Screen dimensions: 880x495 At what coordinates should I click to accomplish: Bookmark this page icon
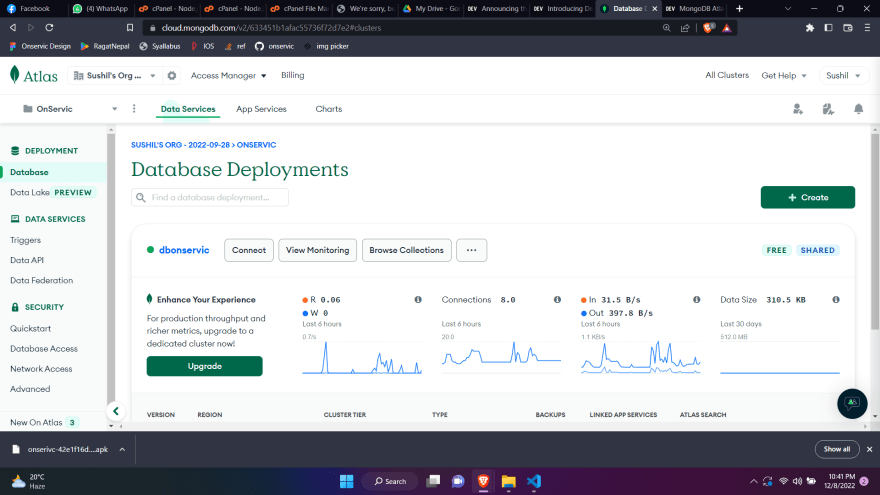(x=130, y=28)
